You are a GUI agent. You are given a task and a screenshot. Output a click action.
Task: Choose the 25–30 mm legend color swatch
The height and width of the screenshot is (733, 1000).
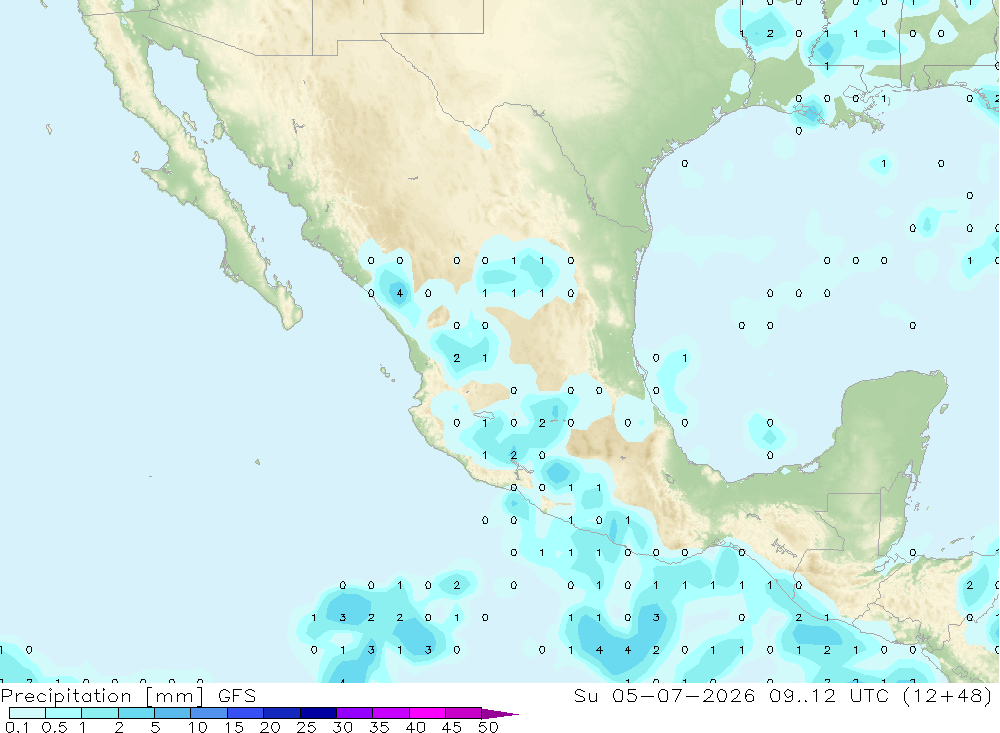click(318, 713)
